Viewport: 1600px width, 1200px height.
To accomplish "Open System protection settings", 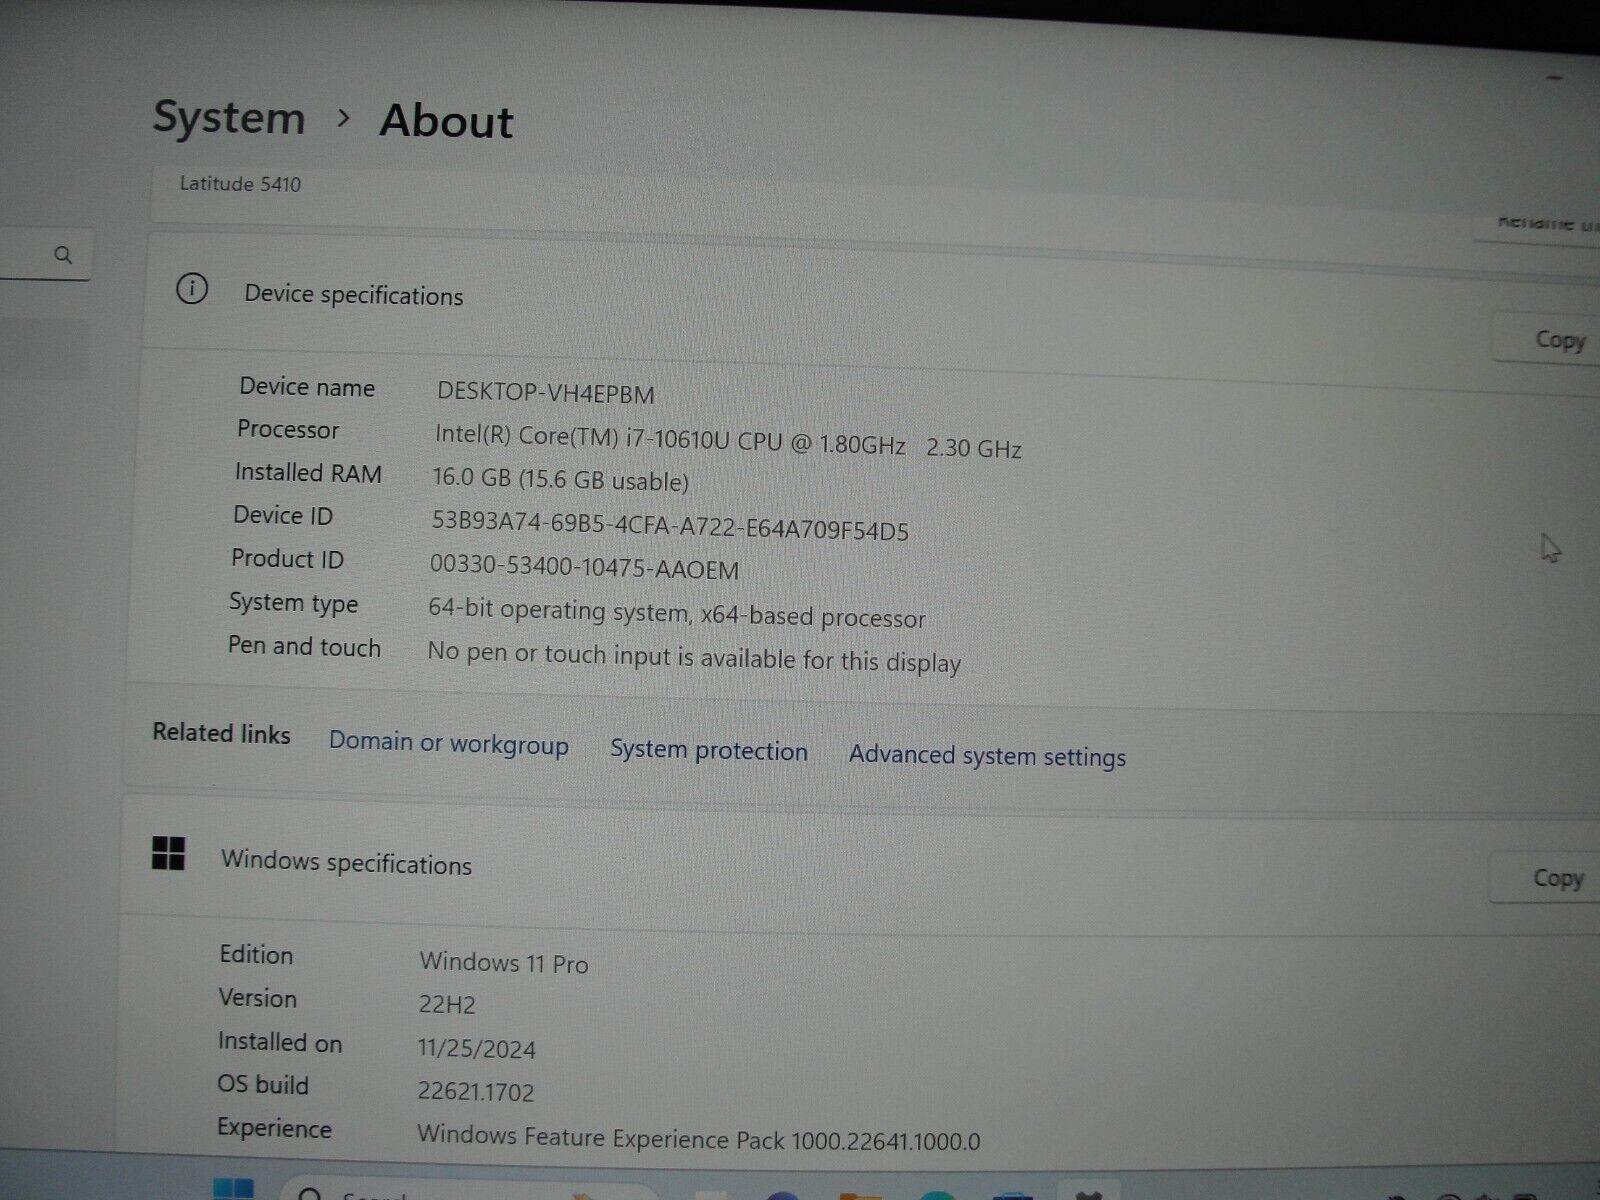I will pos(709,751).
